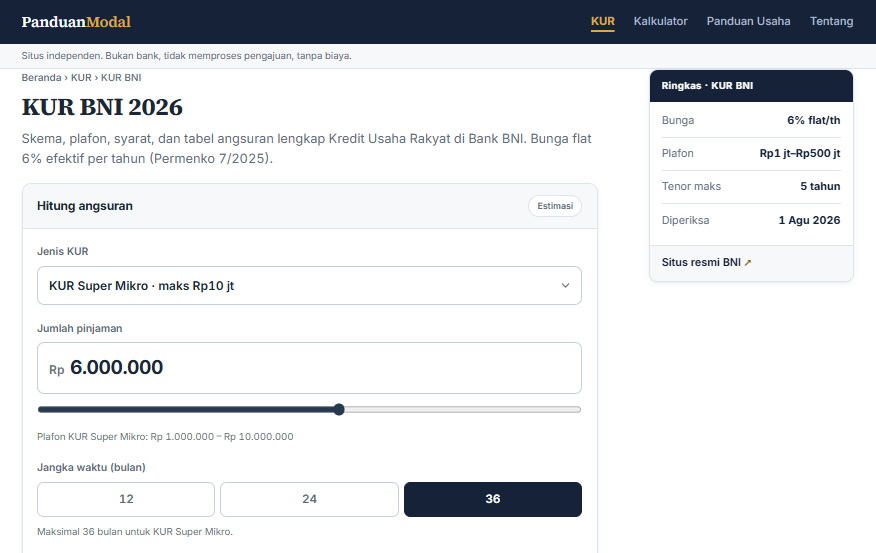This screenshot has width=876, height=553.
Task: Click the "1 Agu 2026" Diperiksa value
Action: (809, 220)
